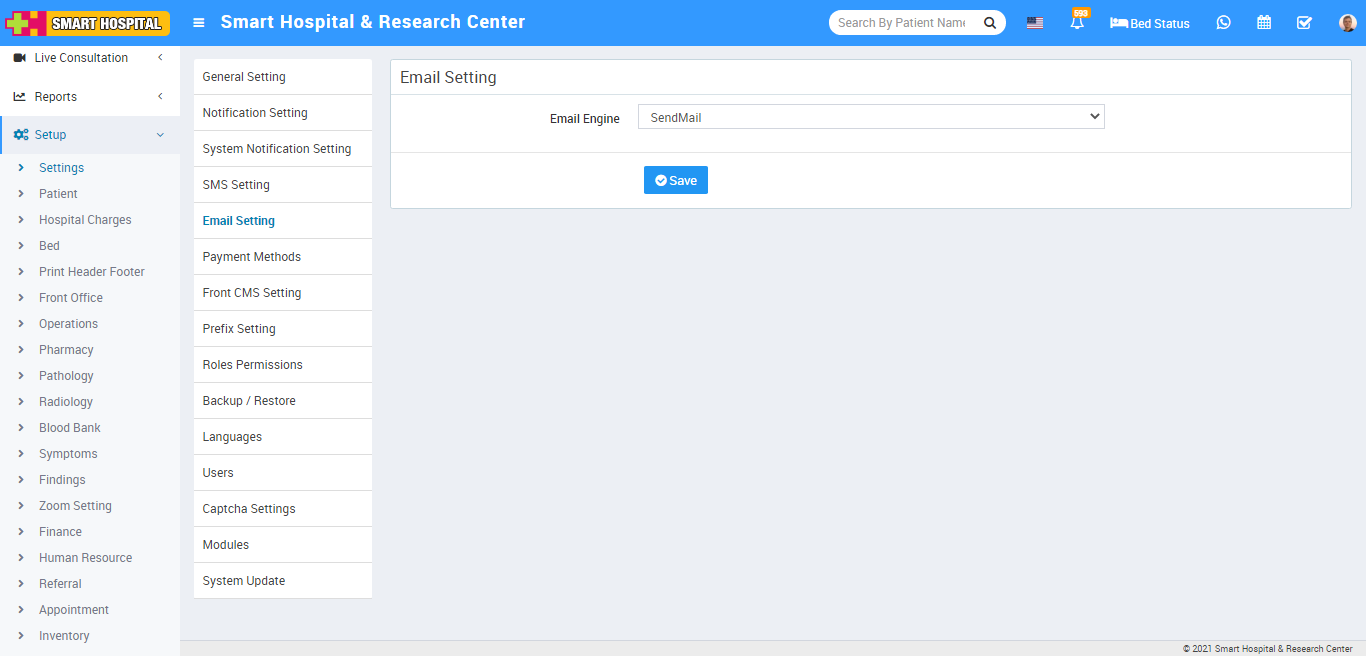Click the Search By Patient Name field
The height and width of the screenshot is (657, 1366).
(902, 23)
